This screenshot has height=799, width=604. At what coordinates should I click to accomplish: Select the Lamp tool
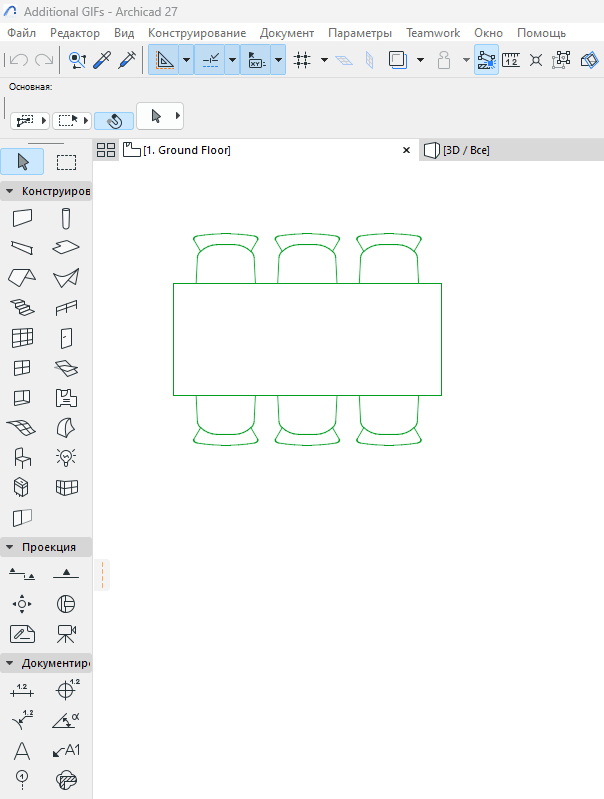point(66,458)
